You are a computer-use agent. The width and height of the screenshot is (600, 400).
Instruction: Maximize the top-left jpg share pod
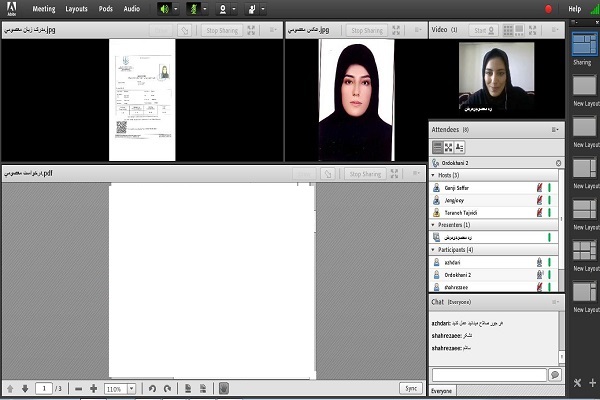pos(251,30)
